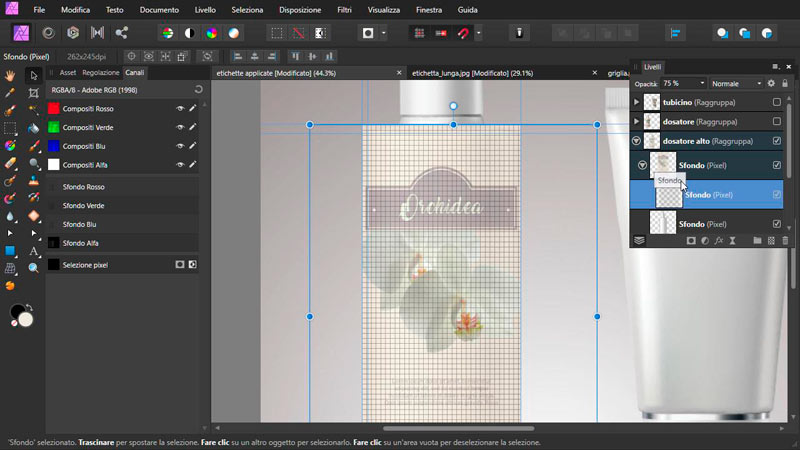Check visibility box of dosatore group

(777, 121)
